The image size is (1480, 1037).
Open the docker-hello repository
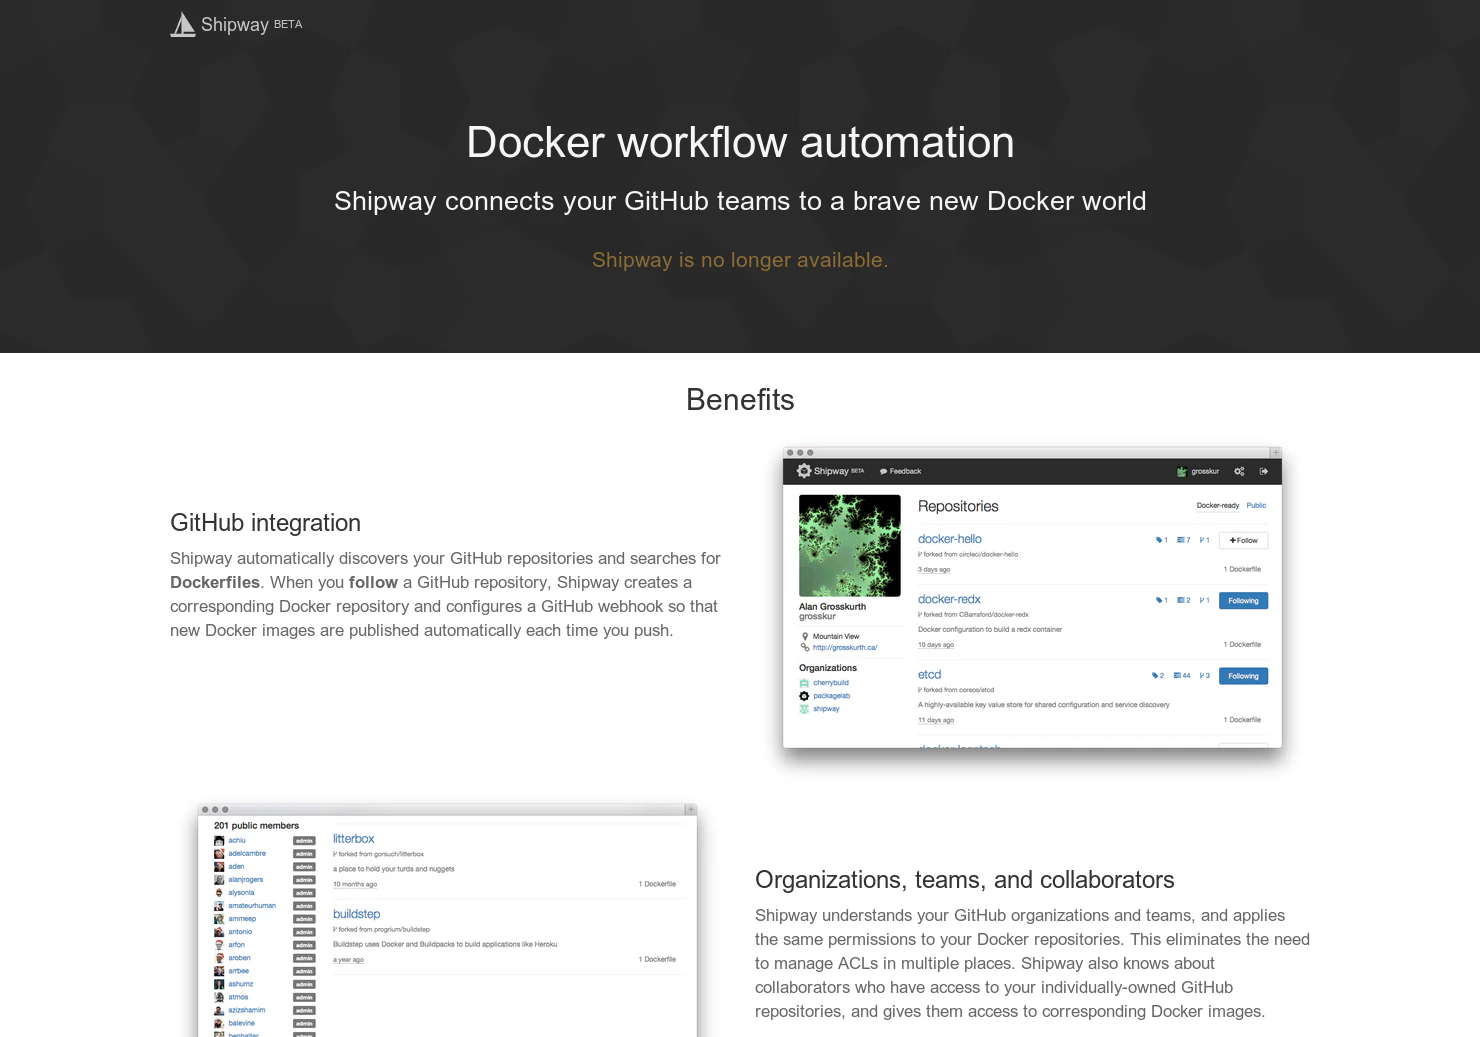tap(950, 539)
